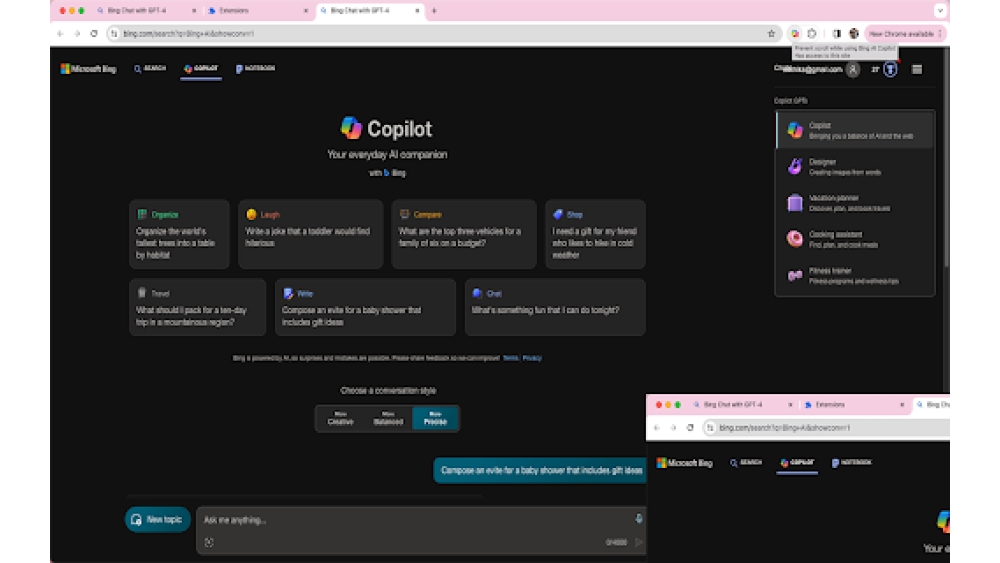Image resolution: width=1000 pixels, height=563 pixels.
Task: Click the Organize suggestion card
Action: pyautogui.click(x=179, y=234)
